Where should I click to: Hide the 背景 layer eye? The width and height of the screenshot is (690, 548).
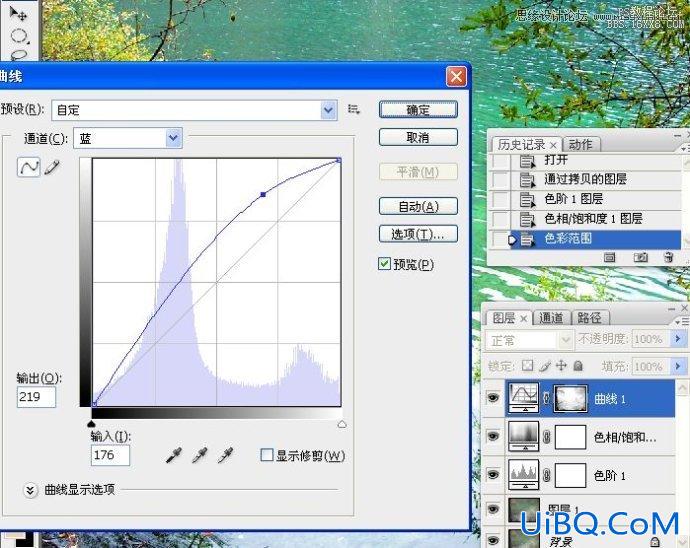click(x=493, y=540)
